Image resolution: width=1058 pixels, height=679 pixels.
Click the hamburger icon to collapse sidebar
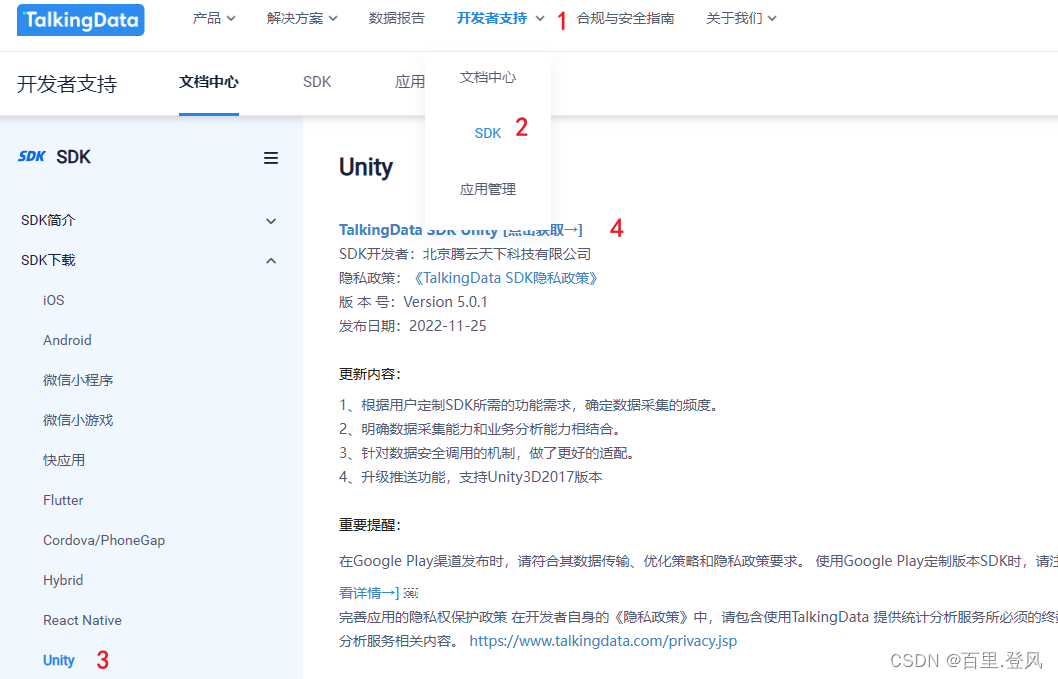270,157
